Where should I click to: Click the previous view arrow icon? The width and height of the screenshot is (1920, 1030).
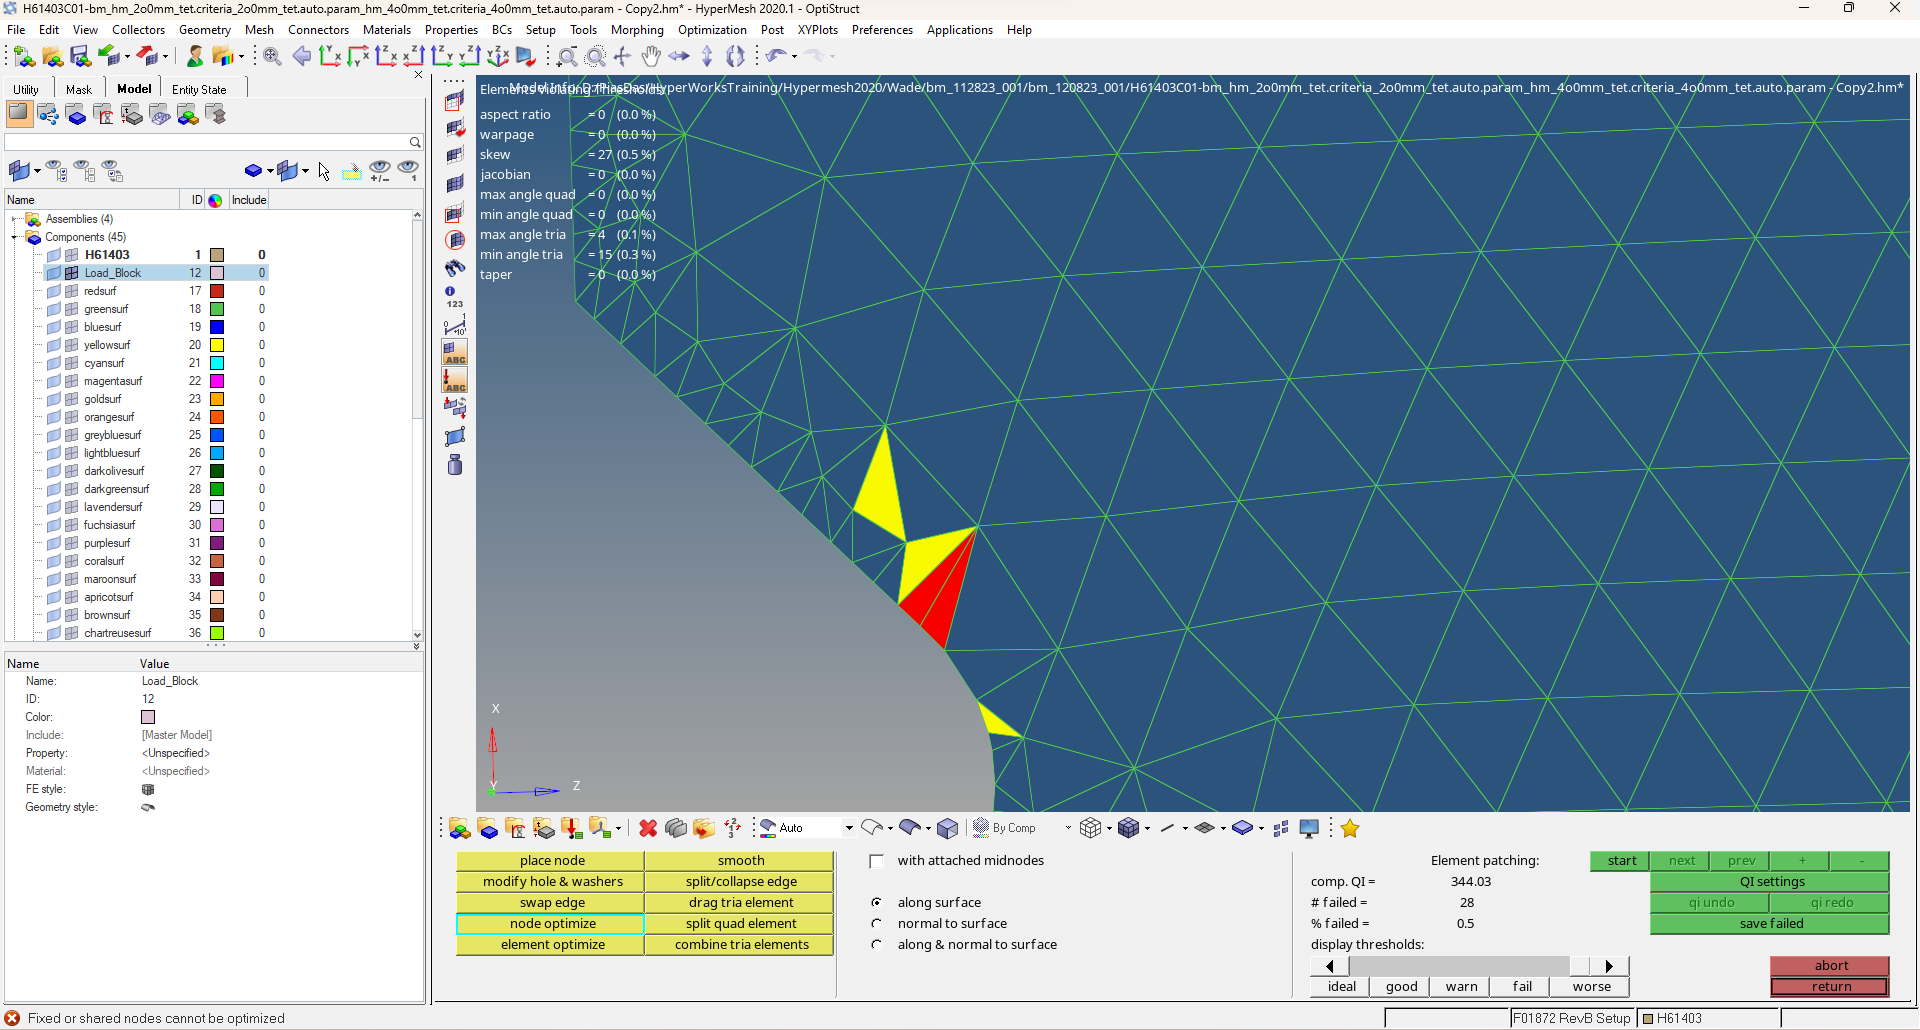tap(301, 57)
